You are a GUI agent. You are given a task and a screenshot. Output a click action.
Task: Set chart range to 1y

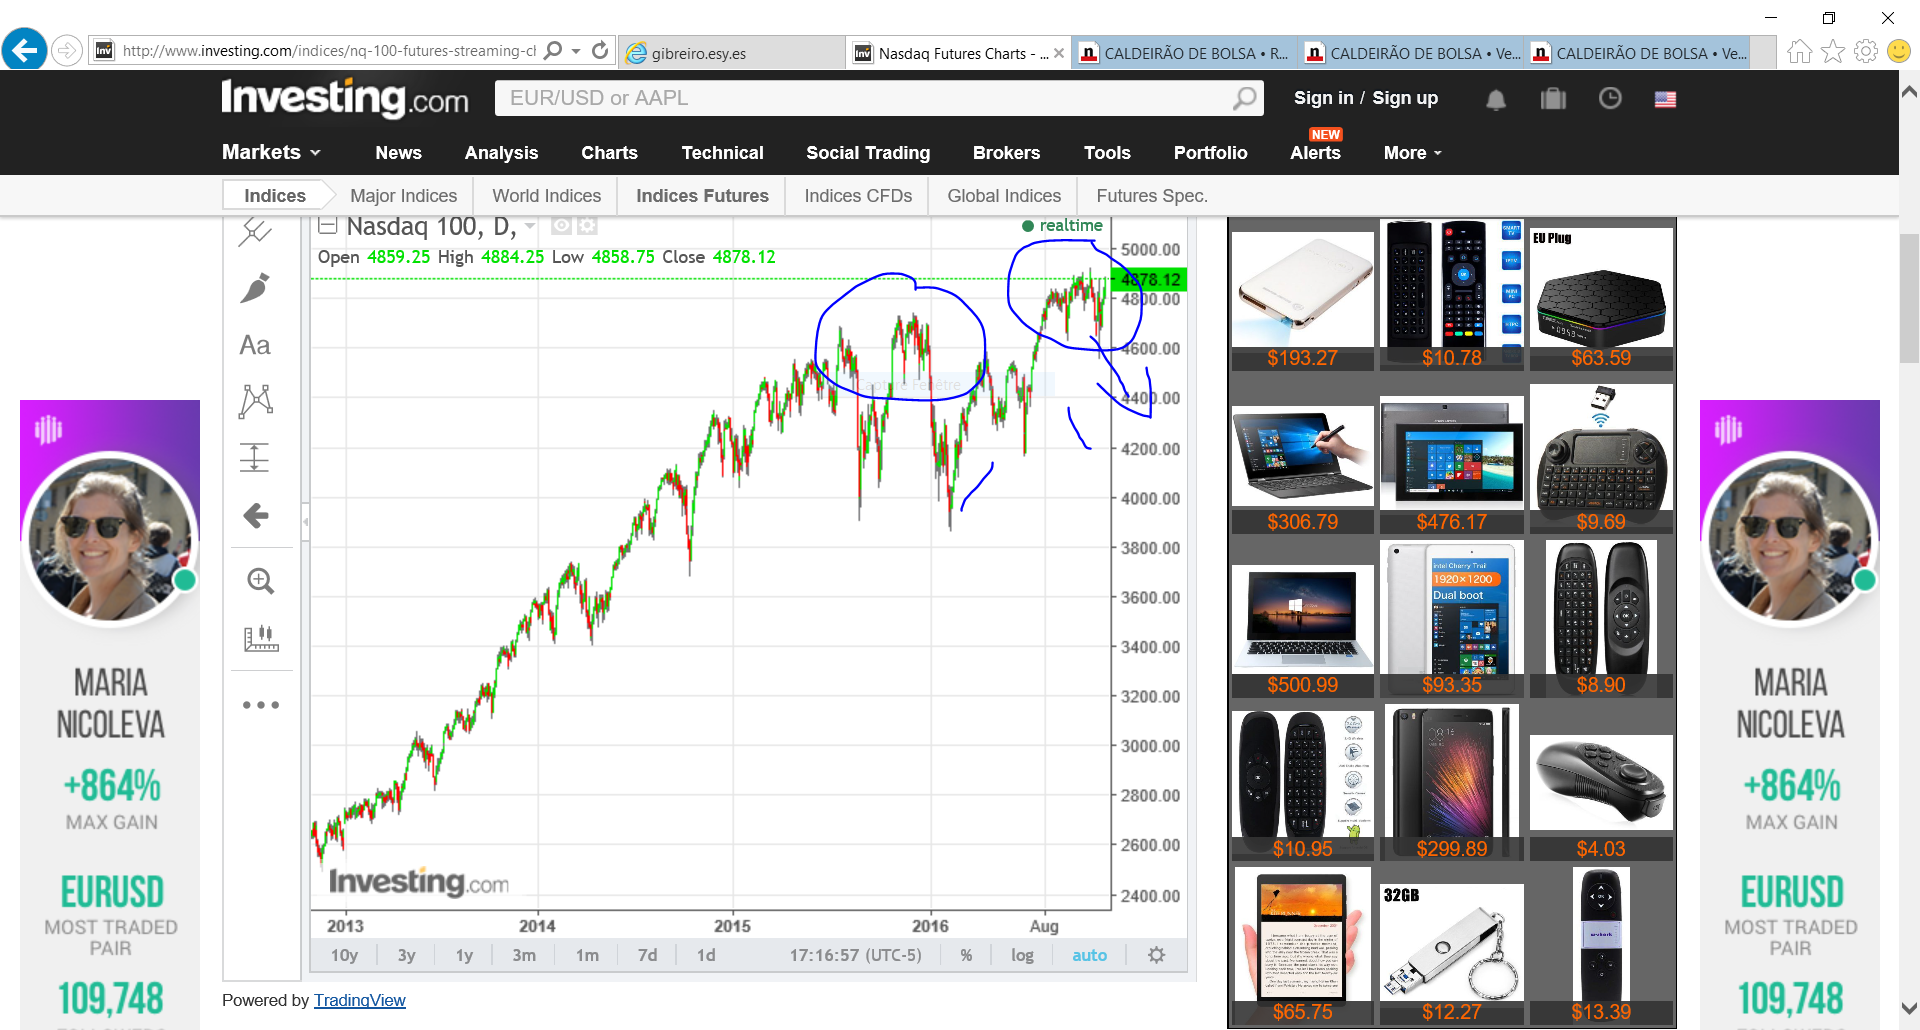(464, 955)
